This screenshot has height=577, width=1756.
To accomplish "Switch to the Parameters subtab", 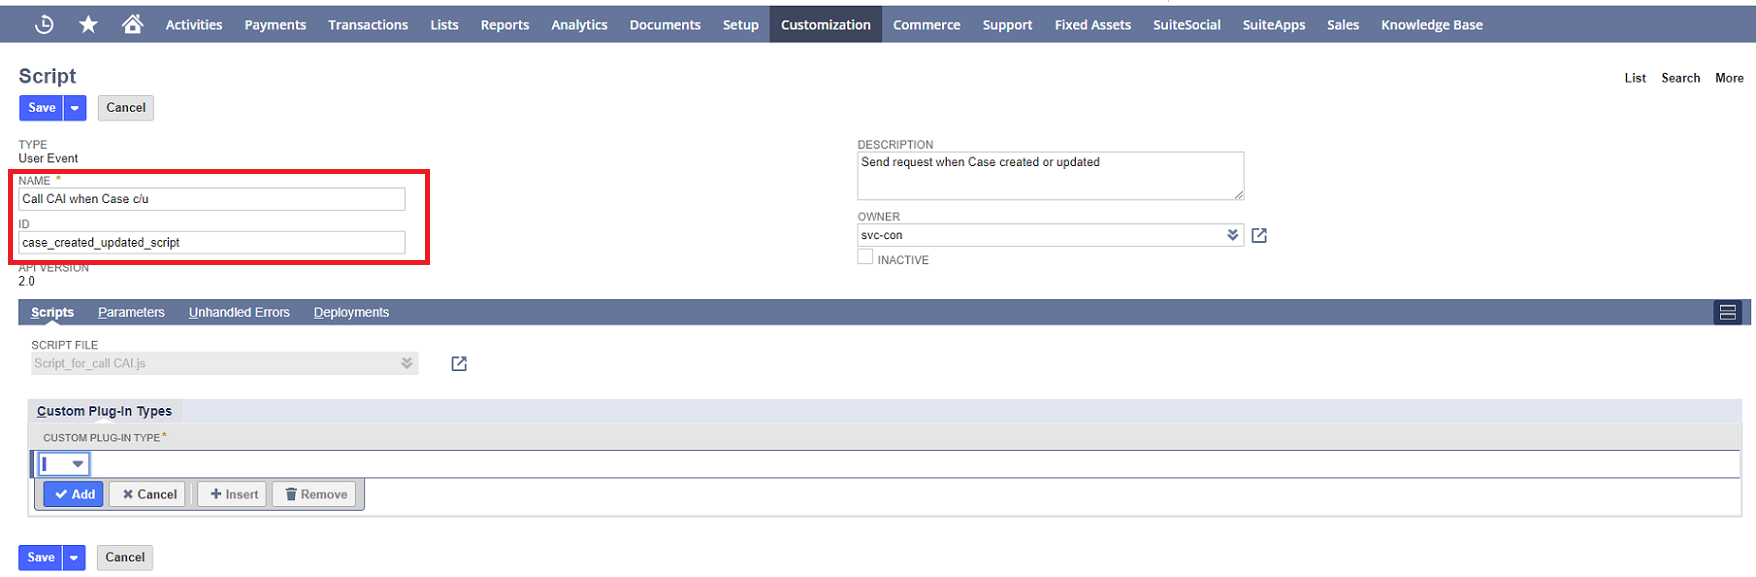I will point(131,312).
